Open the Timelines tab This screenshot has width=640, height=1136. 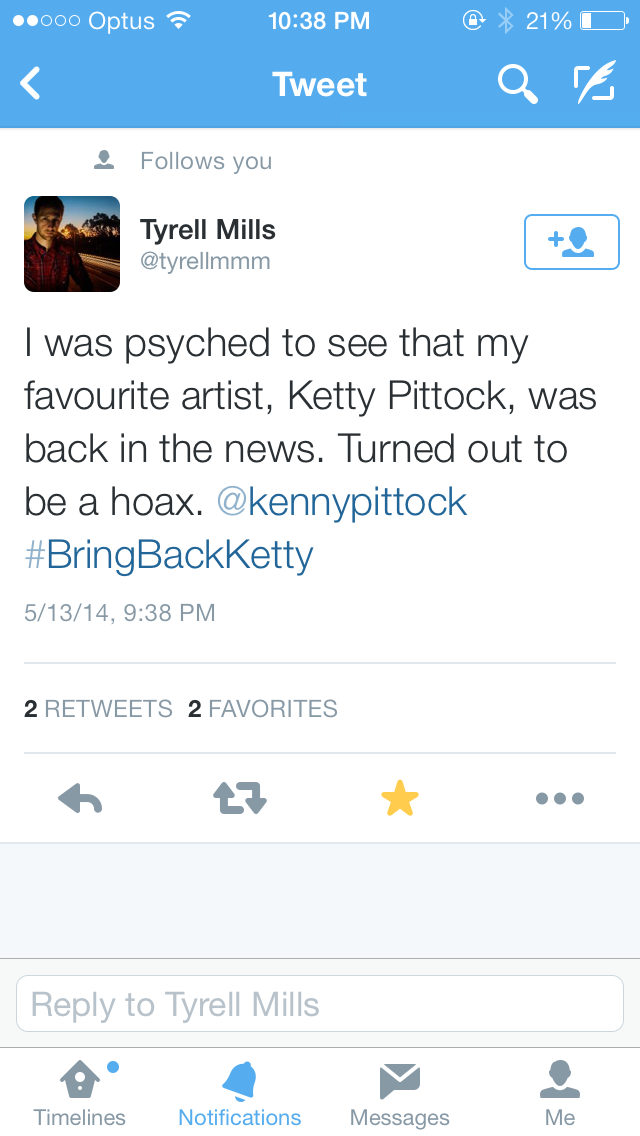pos(80,1092)
